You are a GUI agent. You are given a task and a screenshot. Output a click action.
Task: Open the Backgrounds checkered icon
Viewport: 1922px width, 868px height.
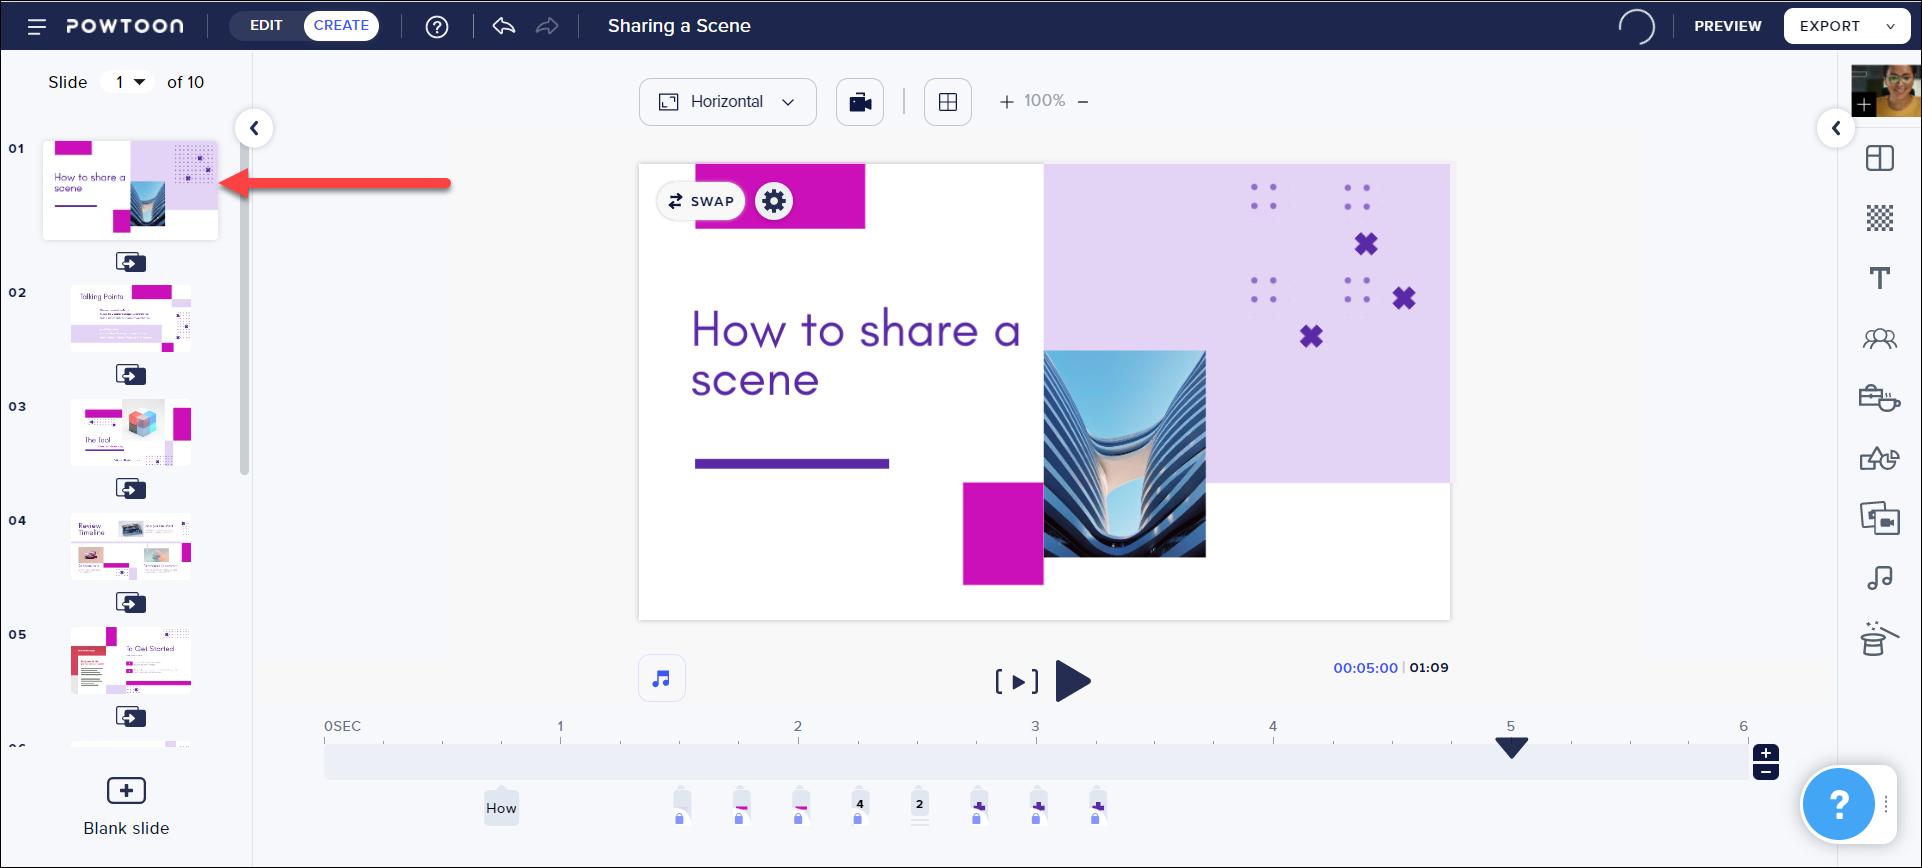click(x=1880, y=218)
